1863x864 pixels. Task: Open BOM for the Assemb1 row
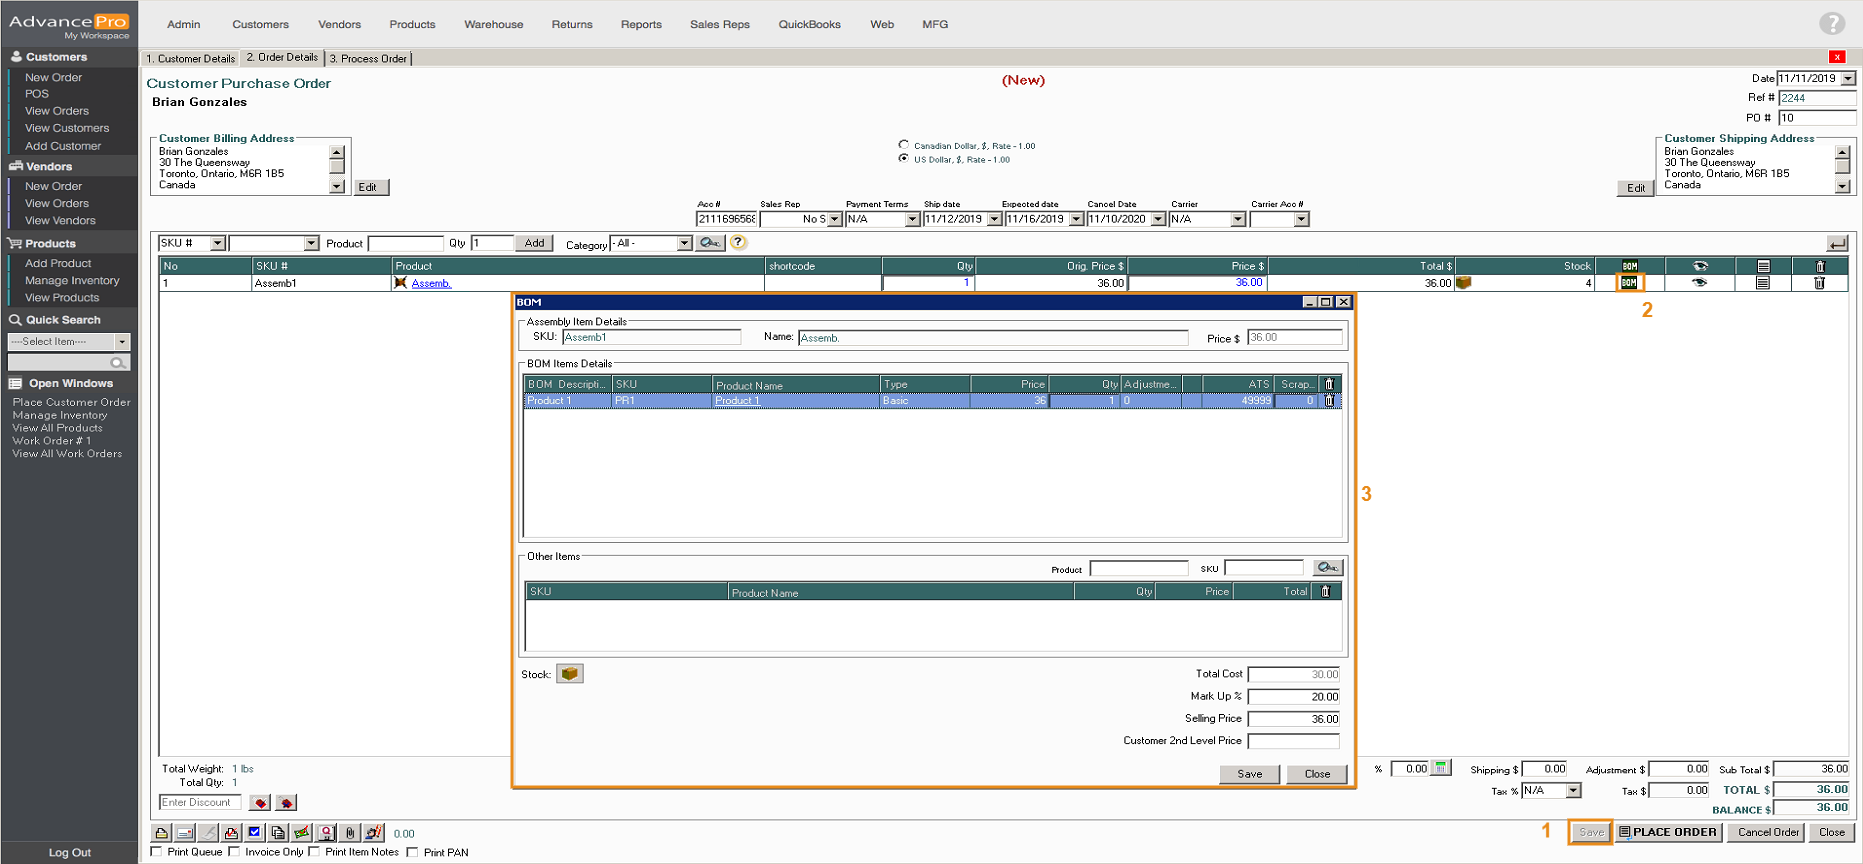(x=1629, y=283)
